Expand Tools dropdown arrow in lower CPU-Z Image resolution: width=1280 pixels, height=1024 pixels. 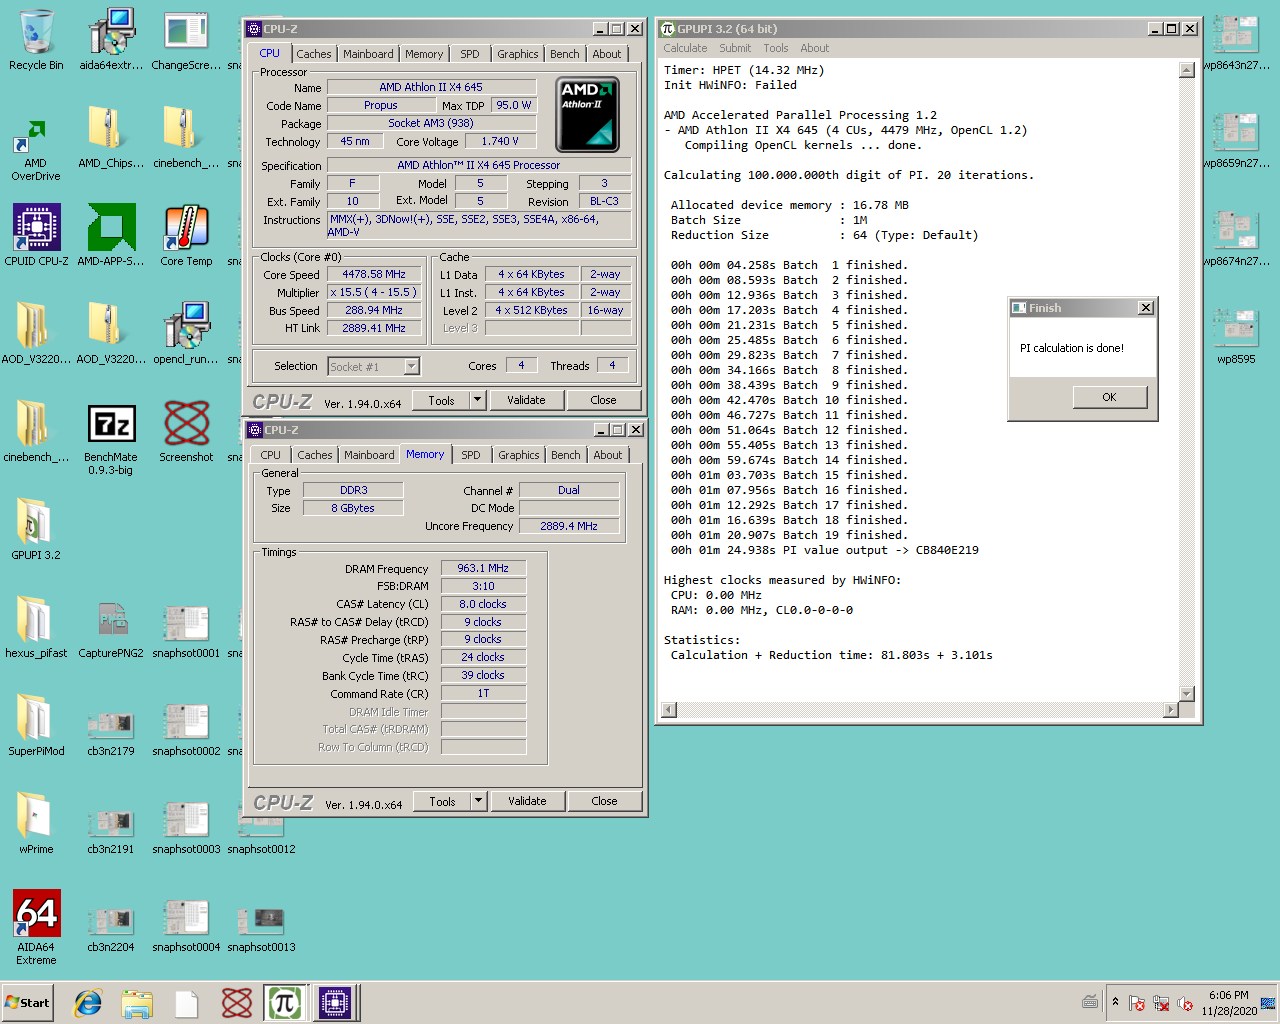click(478, 801)
